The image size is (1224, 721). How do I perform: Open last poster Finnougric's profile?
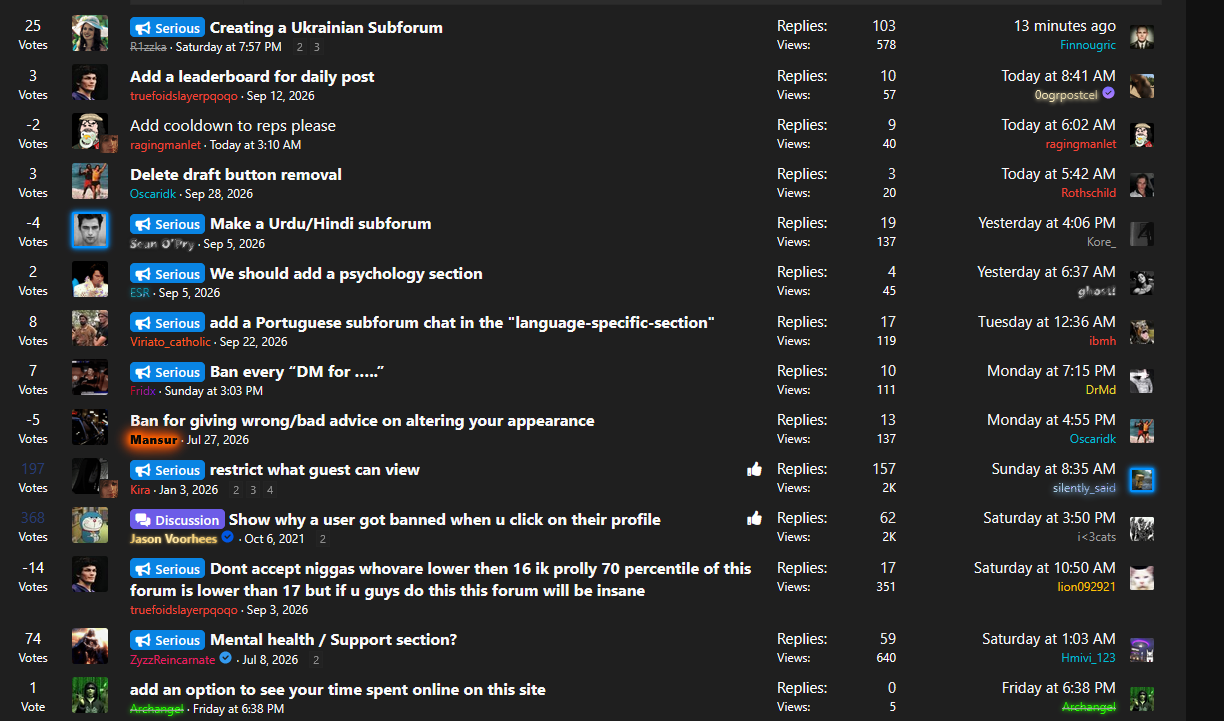click(1088, 45)
